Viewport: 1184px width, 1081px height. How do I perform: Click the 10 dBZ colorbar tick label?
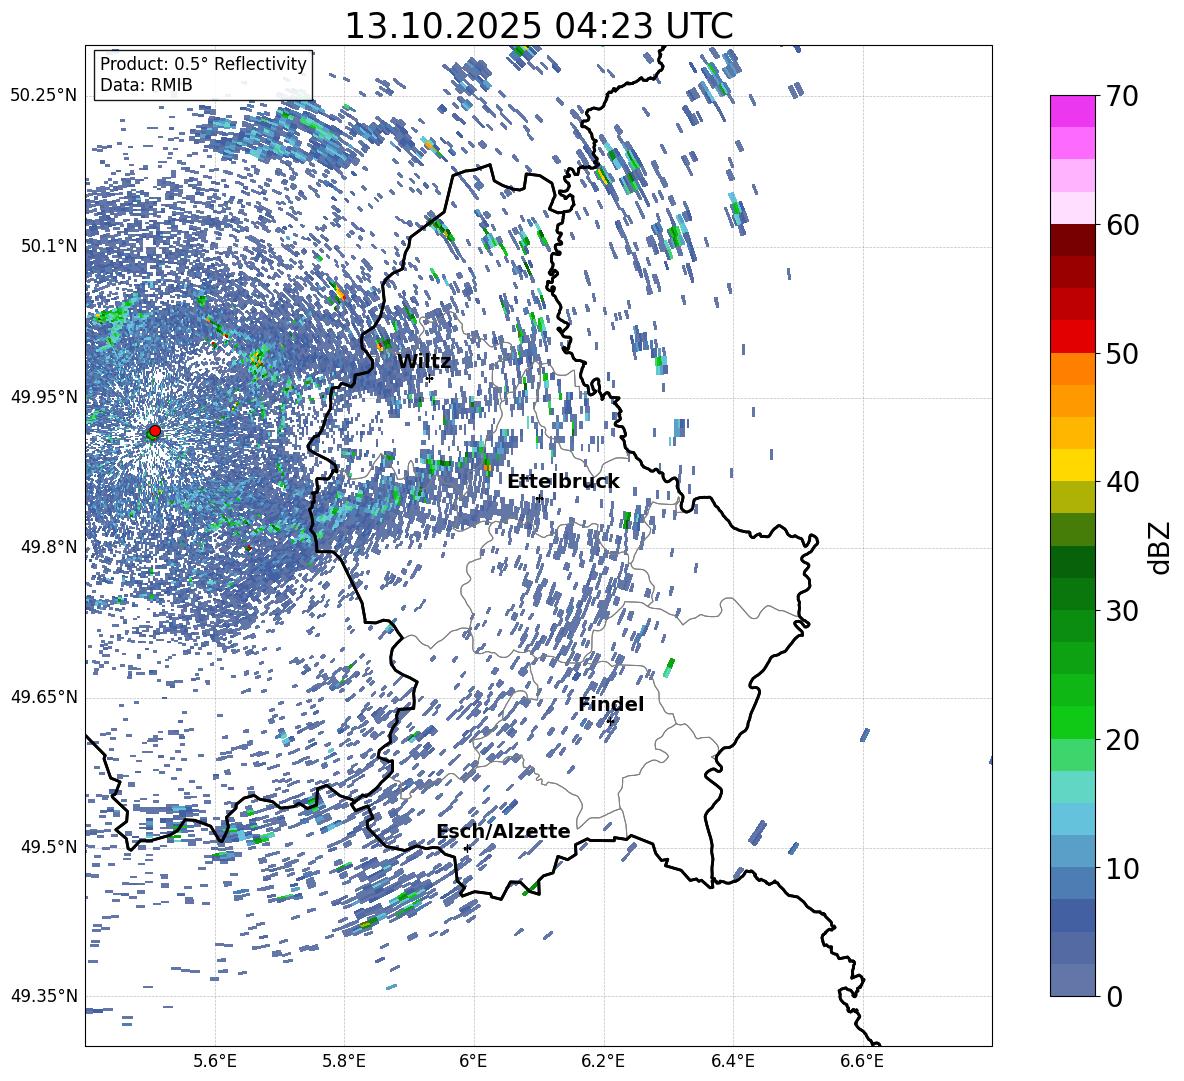[x=1122, y=868]
